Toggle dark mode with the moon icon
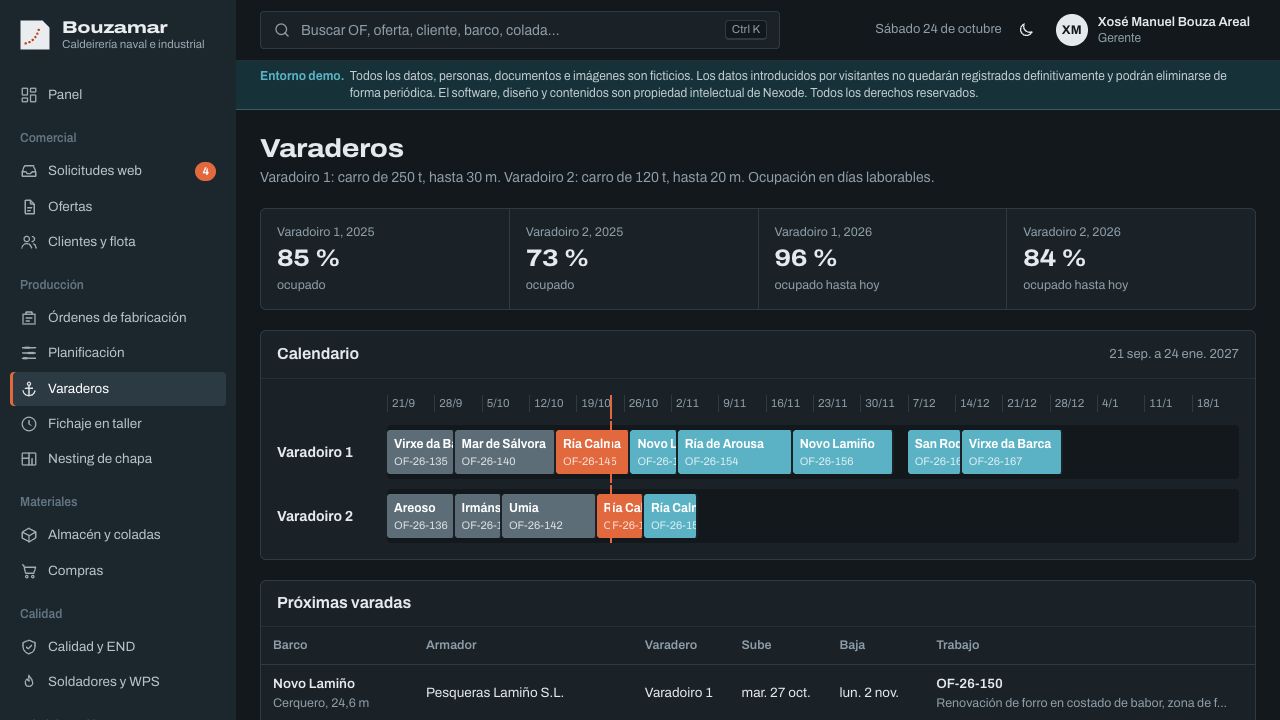This screenshot has height=720, width=1280. coord(1026,30)
